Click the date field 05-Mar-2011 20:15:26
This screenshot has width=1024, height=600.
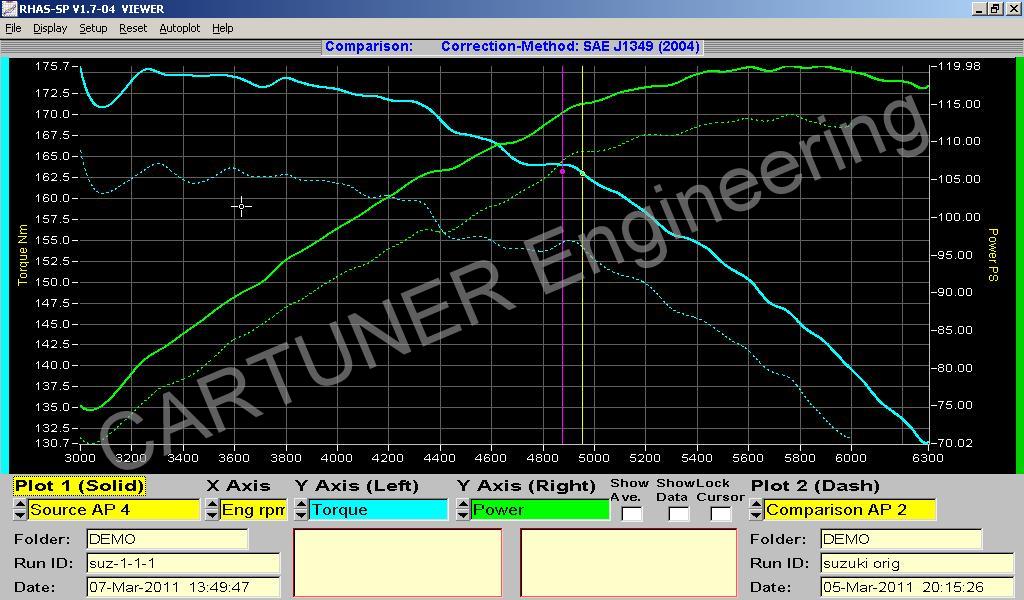917,586
